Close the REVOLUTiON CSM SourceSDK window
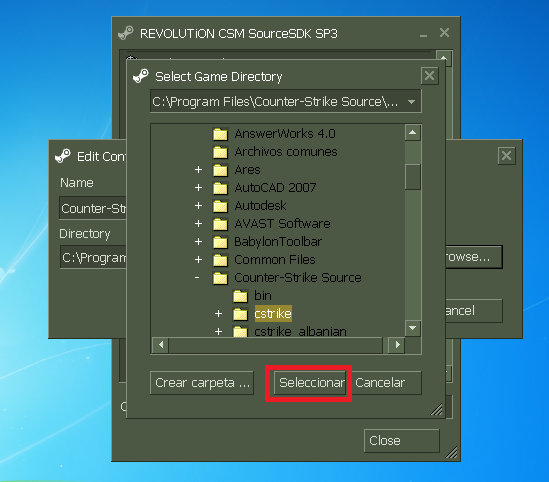Image resolution: width=549 pixels, height=482 pixels. (444, 33)
